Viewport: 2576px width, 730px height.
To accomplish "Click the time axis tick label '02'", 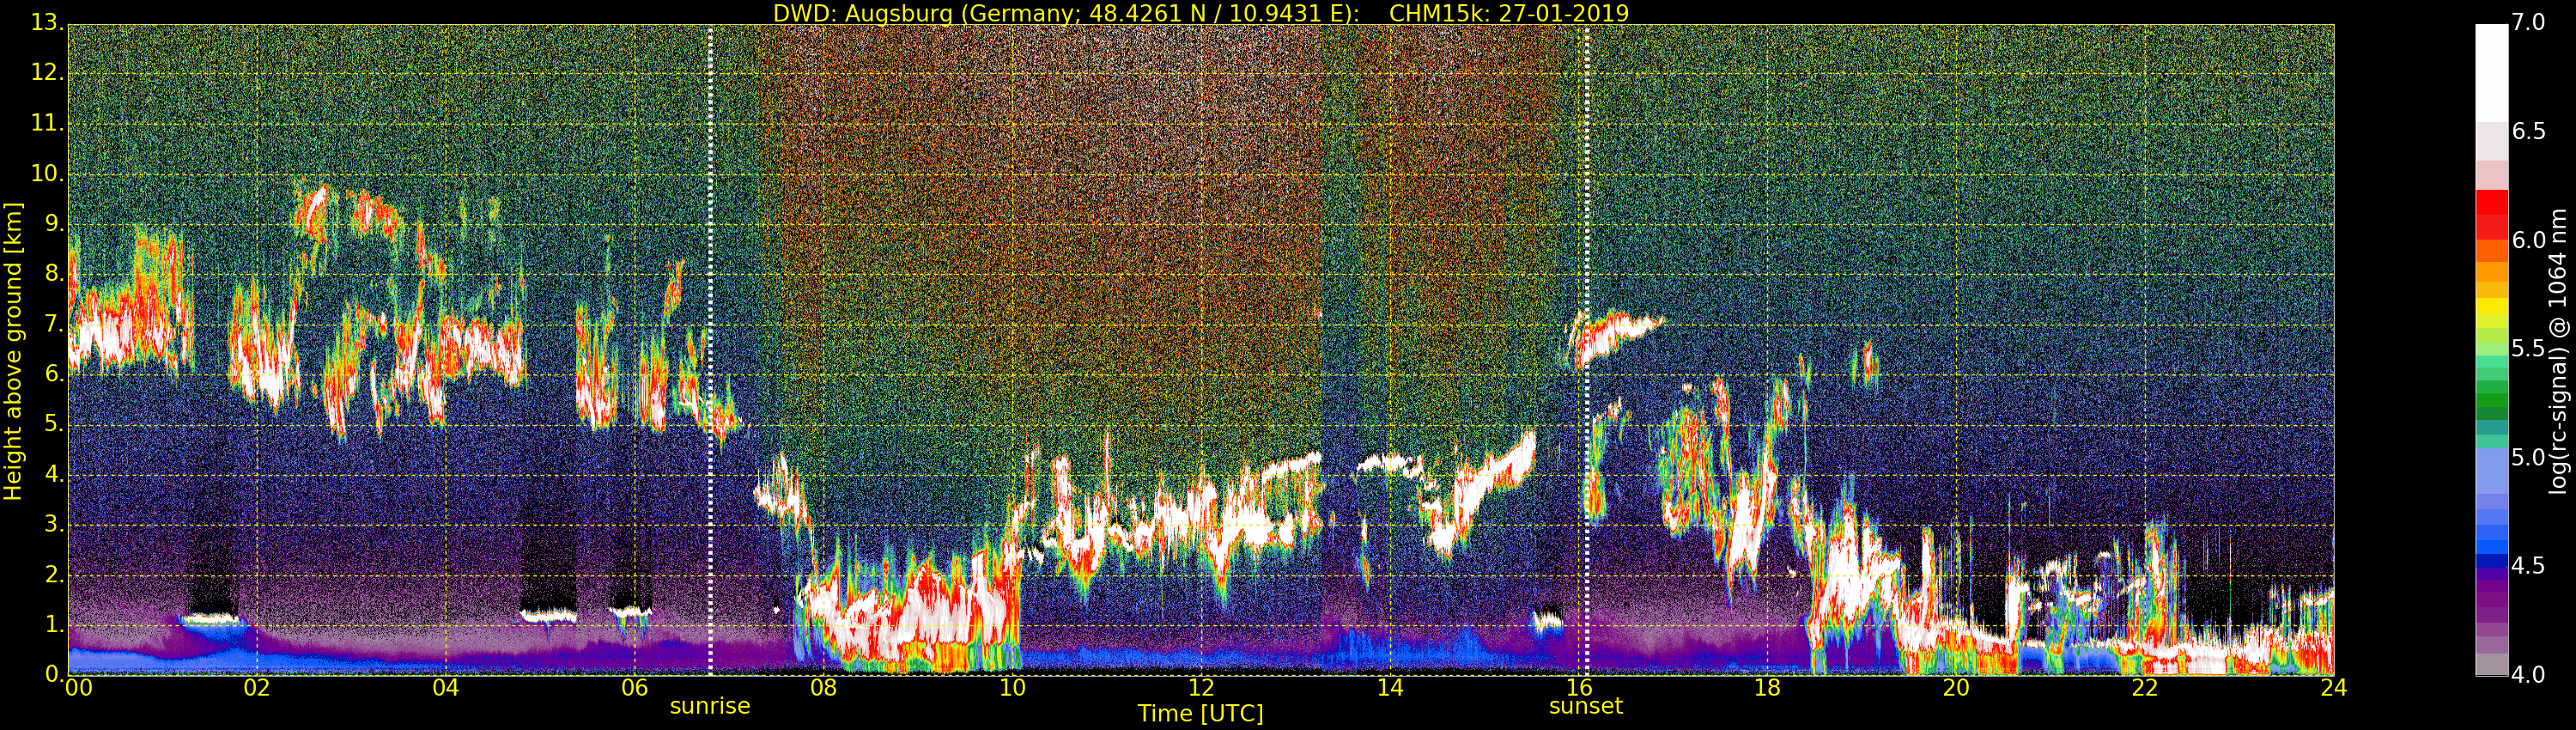I will point(257,687).
